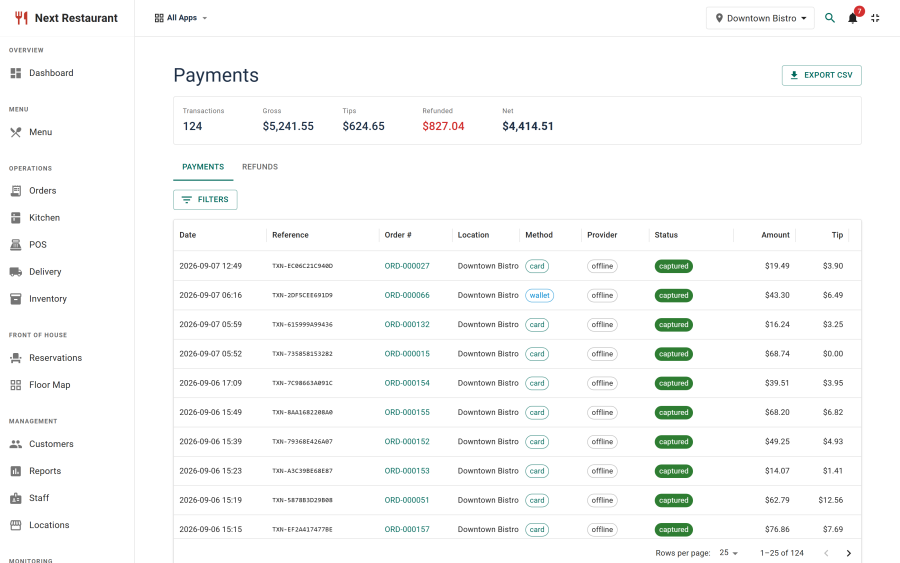The image size is (900, 563).
Task: Click the date 2026-09-06 17:09
Action: (211, 383)
